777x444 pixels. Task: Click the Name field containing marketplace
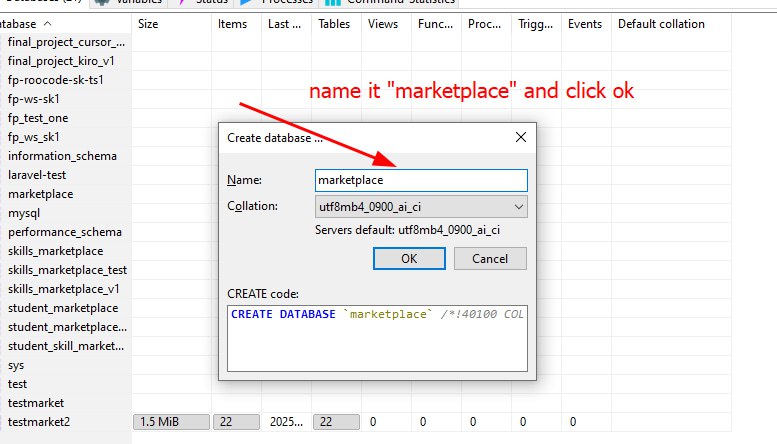pyautogui.click(x=421, y=180)
